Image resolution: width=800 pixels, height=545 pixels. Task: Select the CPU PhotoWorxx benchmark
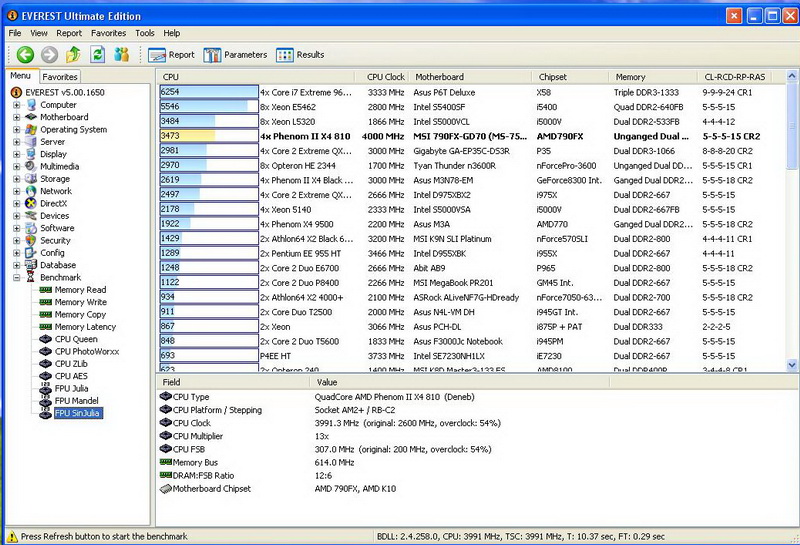coord(87,352)
